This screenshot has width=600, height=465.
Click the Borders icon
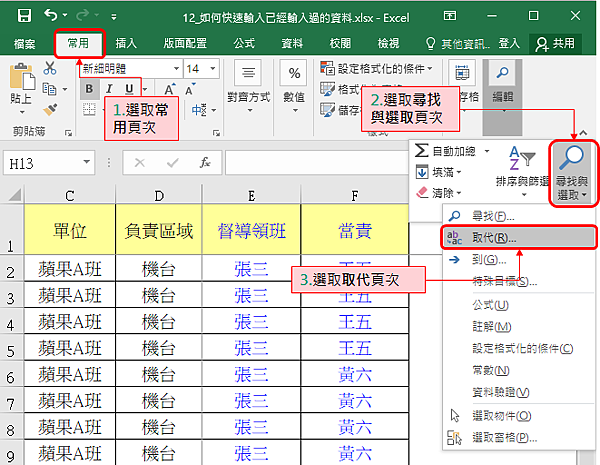tap(89, 109)
